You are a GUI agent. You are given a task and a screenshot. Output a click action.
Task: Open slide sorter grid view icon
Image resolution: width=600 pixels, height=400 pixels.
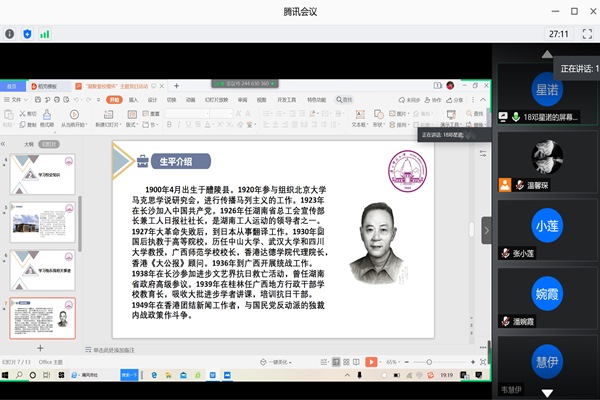pyautogui.click(x=346, y=362)
